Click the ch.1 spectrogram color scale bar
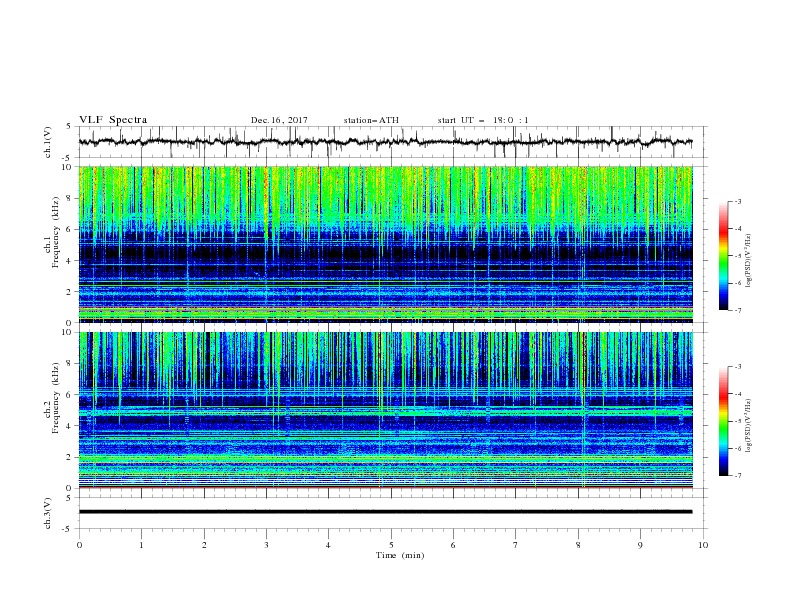Viewport: 792px width, 612px height. pos(723,256)
